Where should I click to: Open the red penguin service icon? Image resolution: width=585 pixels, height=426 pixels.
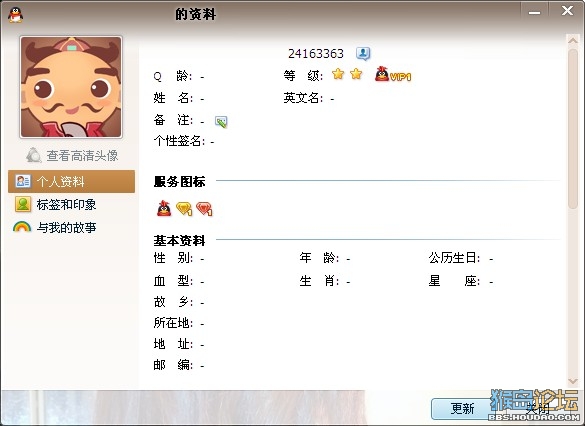click(164, 209)
